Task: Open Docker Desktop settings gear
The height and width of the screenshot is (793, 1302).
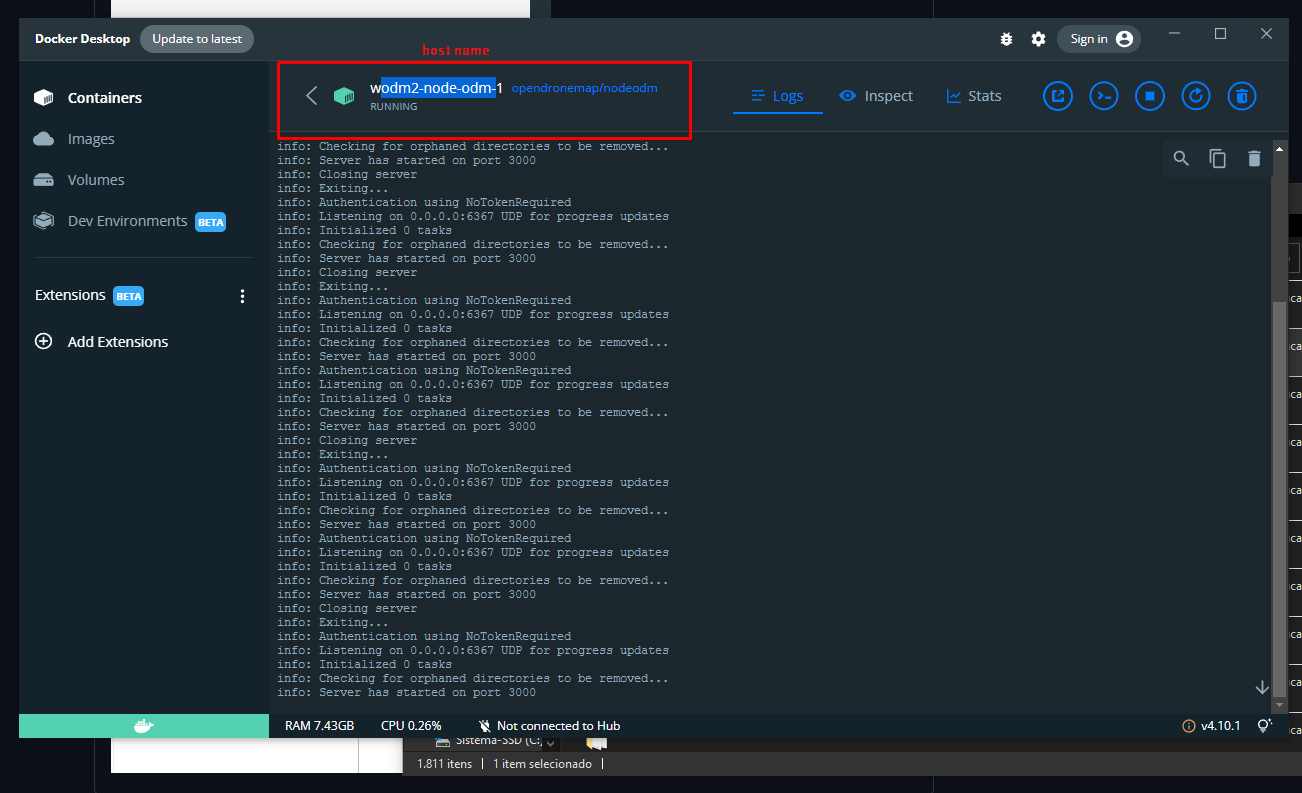Action: pos(1038,38)
